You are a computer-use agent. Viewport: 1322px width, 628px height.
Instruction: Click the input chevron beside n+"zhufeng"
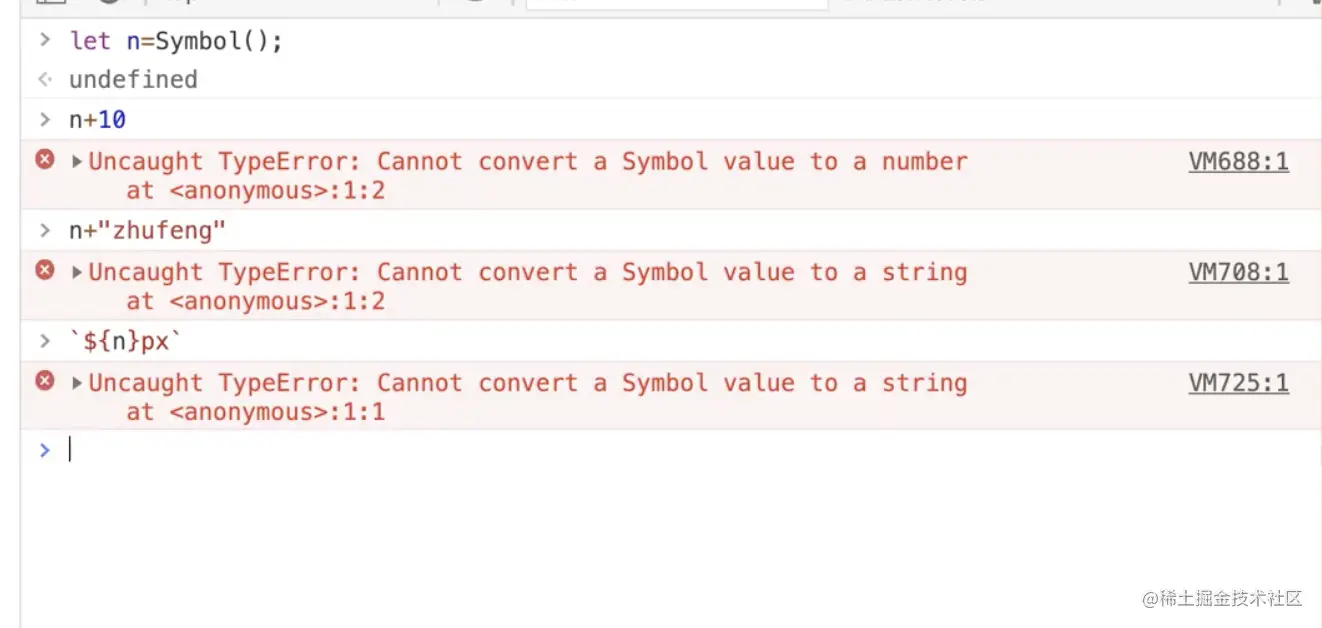[44, 231]
